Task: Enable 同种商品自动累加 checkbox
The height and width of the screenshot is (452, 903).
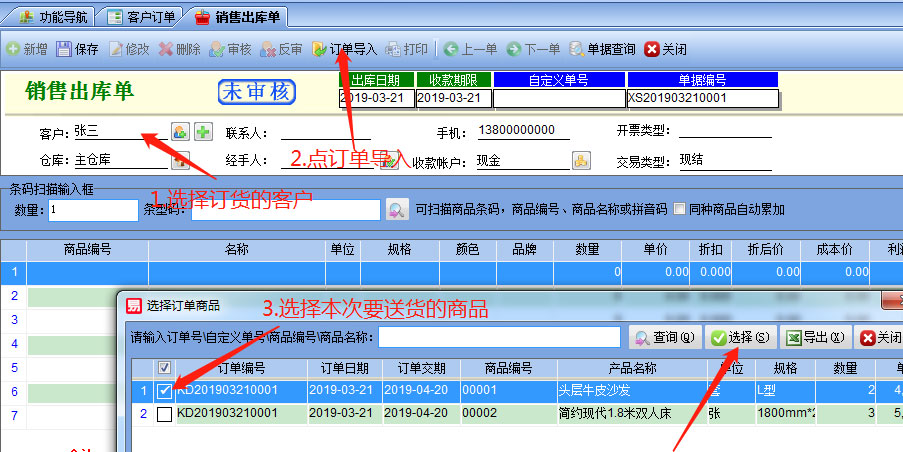Action: 680,210
